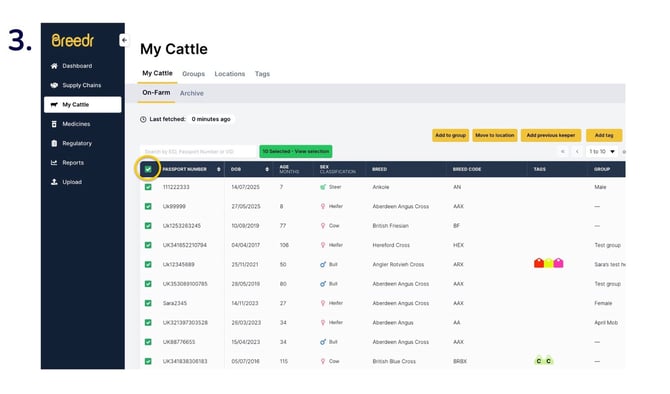The height and width of the screenshot is (394, 670).
Task: Open the Archive sub-tab
Action: (x=191, y=93)
